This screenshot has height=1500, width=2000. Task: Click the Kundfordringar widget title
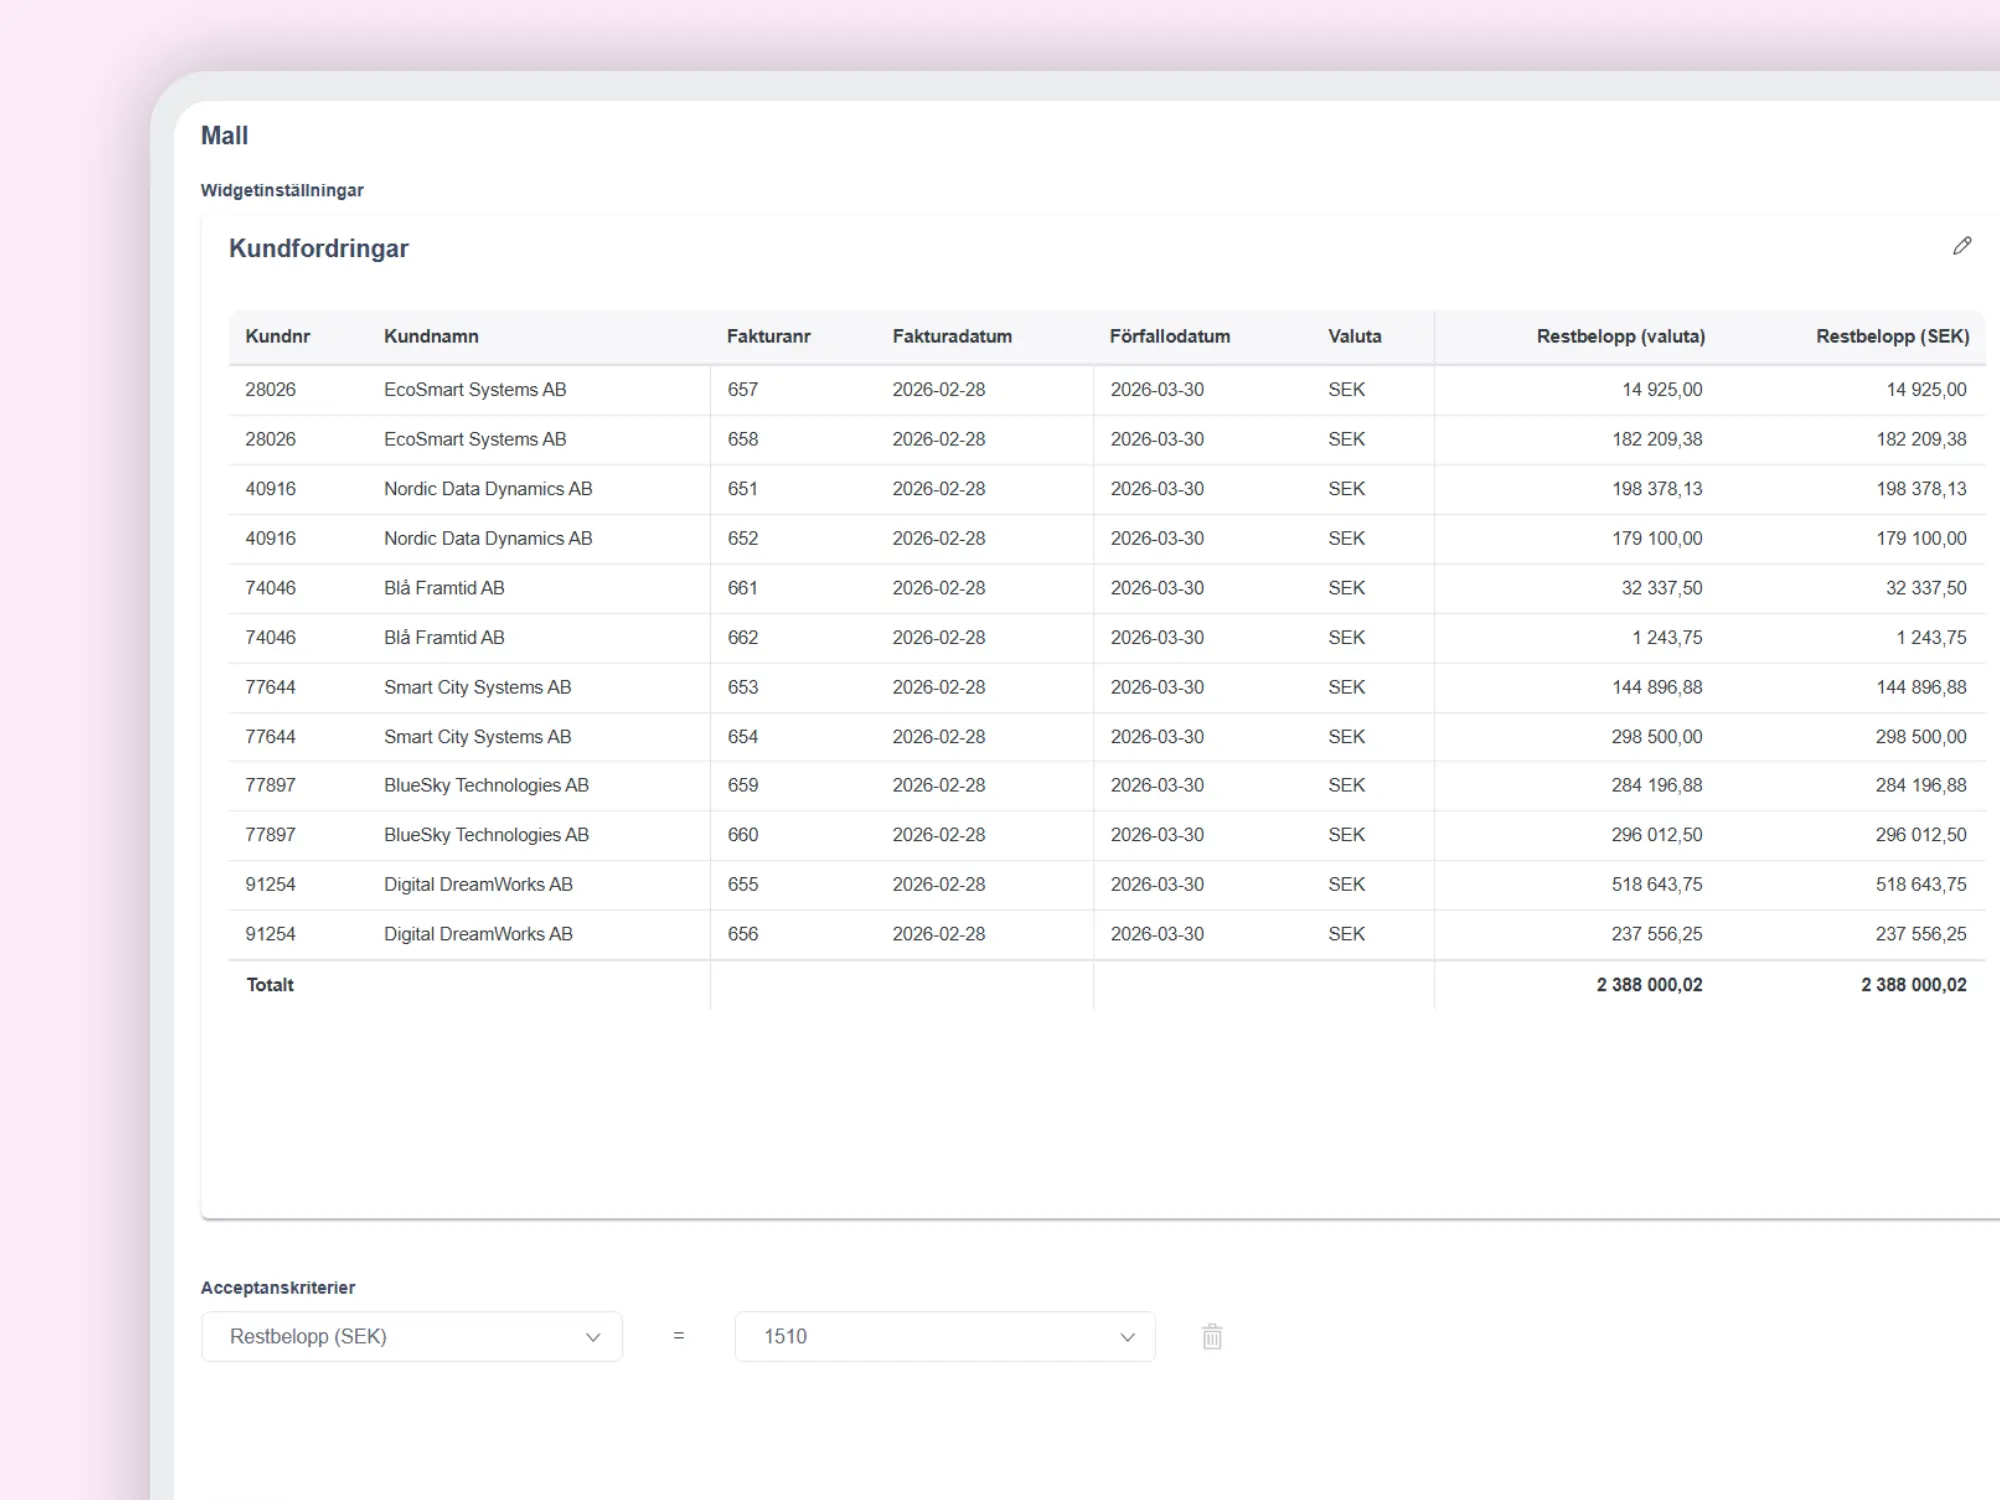coord(319,248)
